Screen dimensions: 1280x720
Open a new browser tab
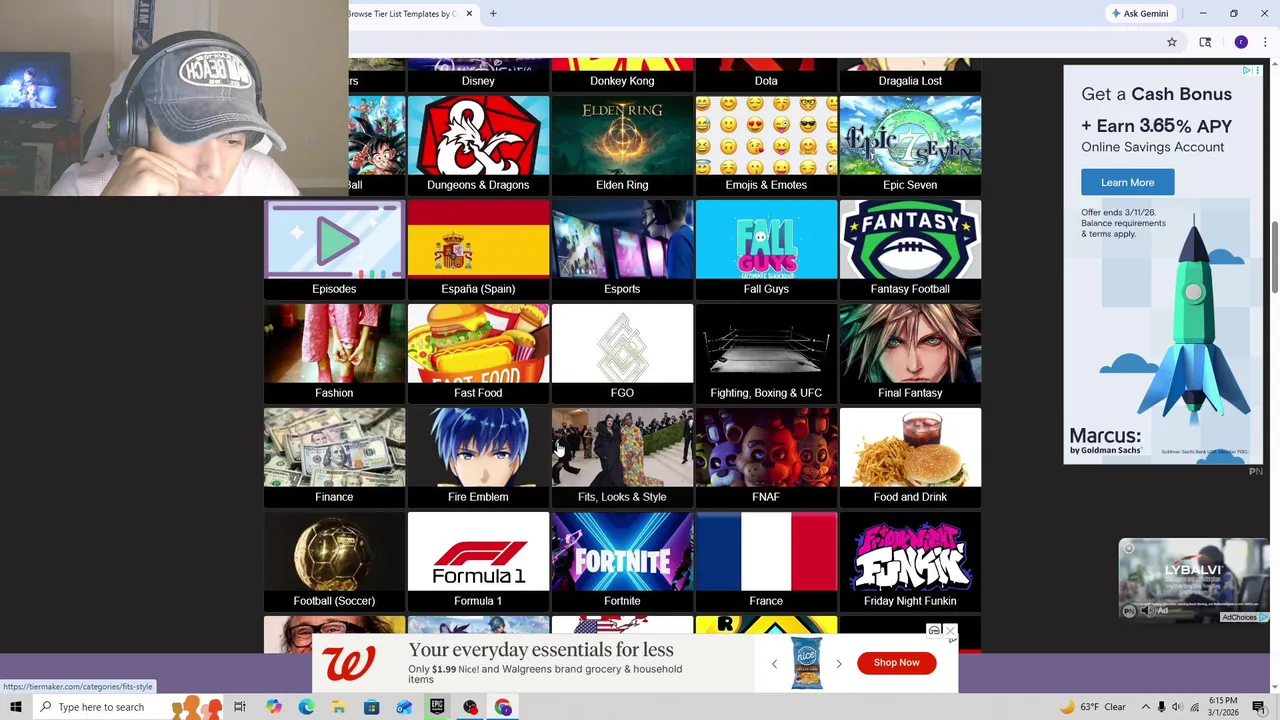tap(493, 13)
